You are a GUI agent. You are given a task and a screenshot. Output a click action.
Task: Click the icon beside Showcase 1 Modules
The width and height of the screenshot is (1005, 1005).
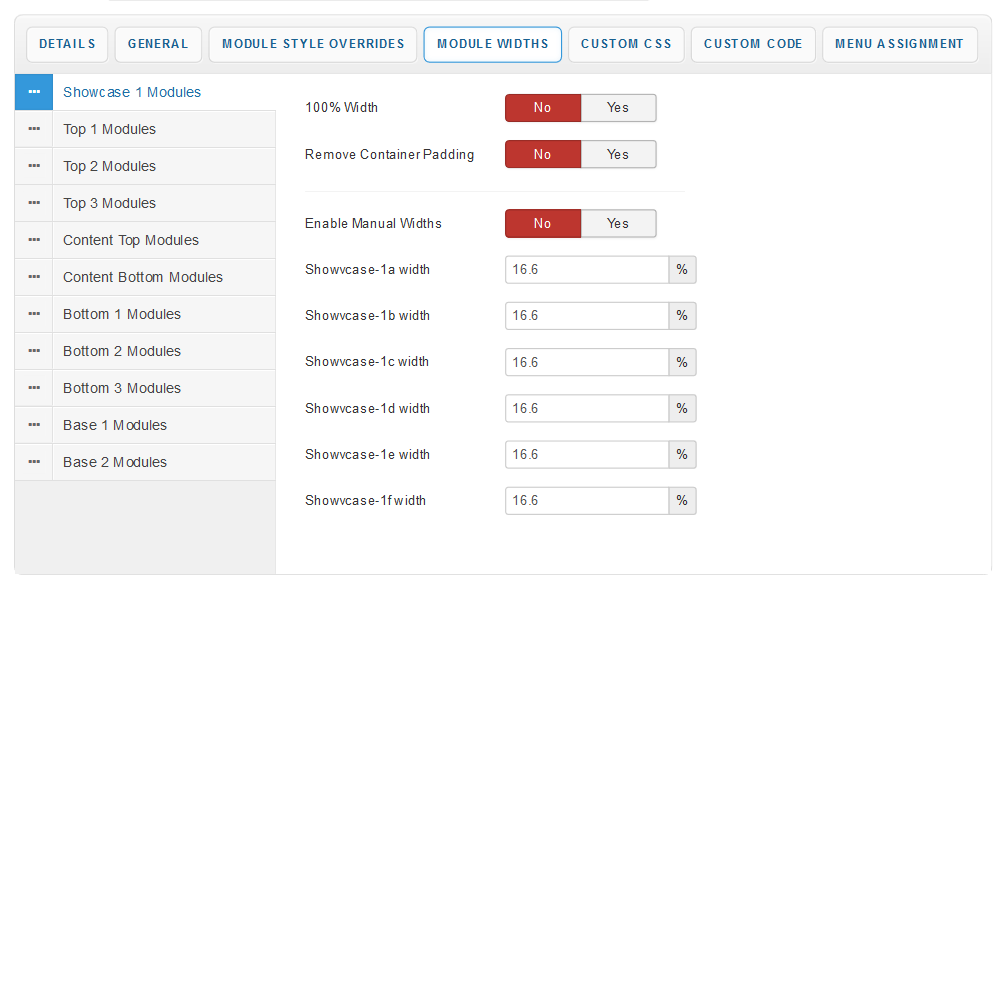pos(34,92)
